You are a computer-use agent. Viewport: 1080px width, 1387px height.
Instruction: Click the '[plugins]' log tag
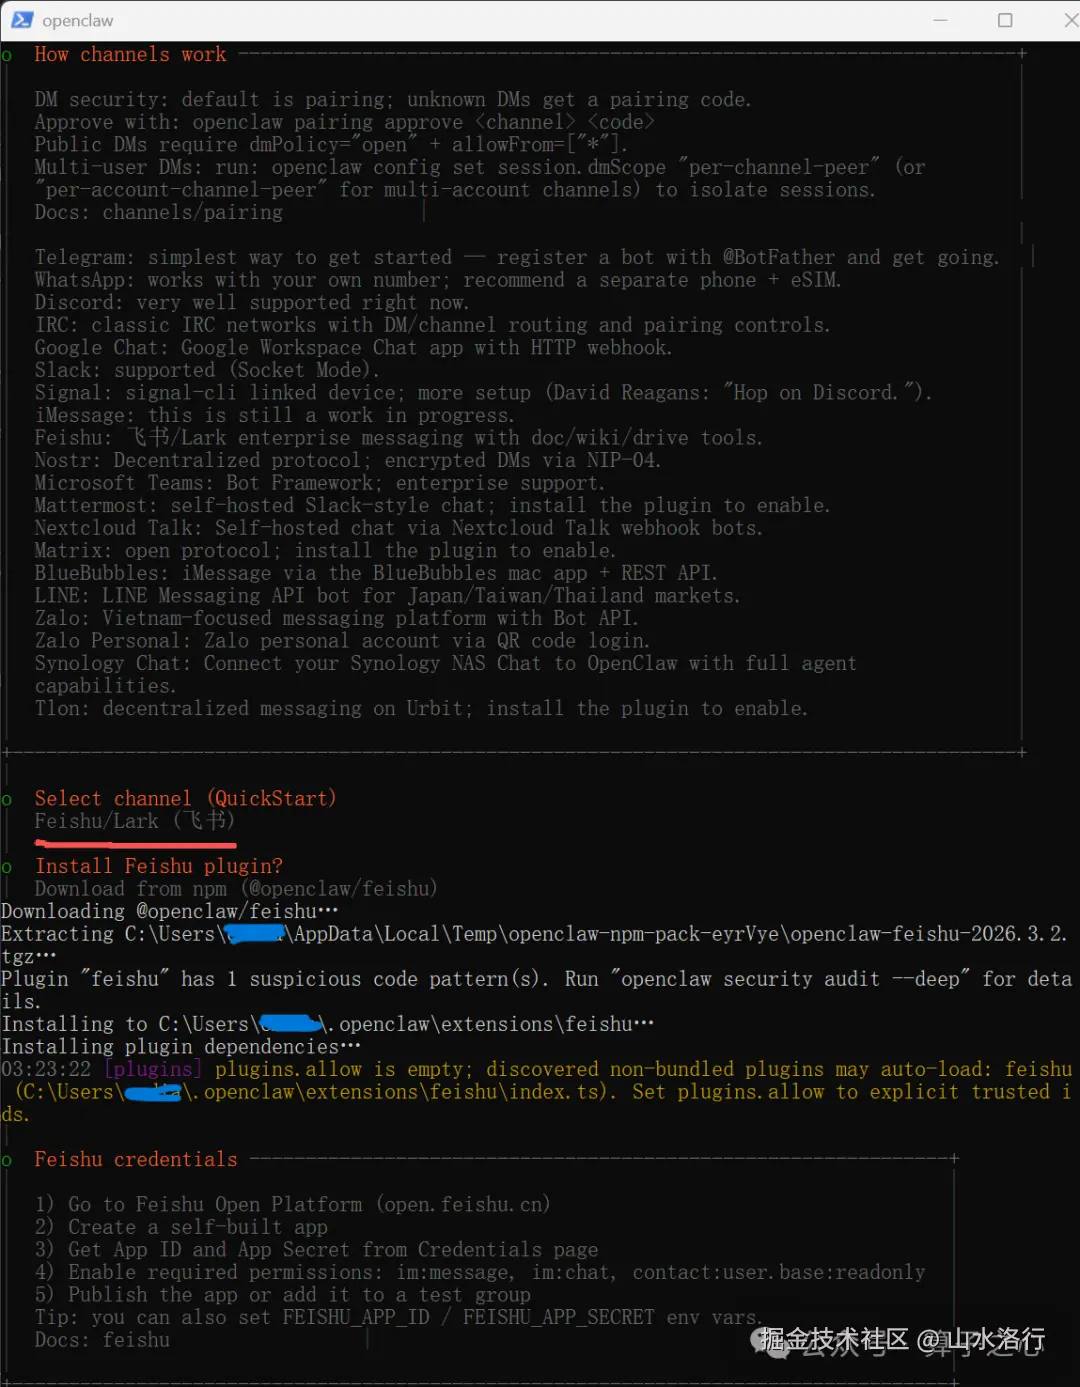[153, 1069]
